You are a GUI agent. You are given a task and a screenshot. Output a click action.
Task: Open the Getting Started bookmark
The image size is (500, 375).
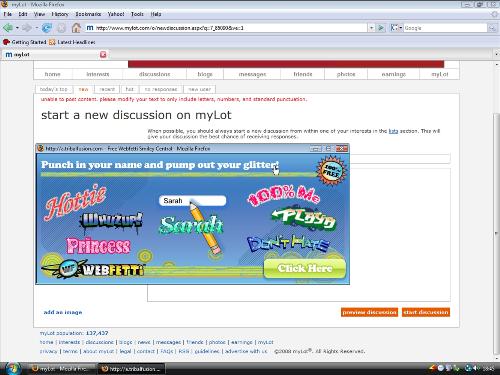tap(24, 42)
